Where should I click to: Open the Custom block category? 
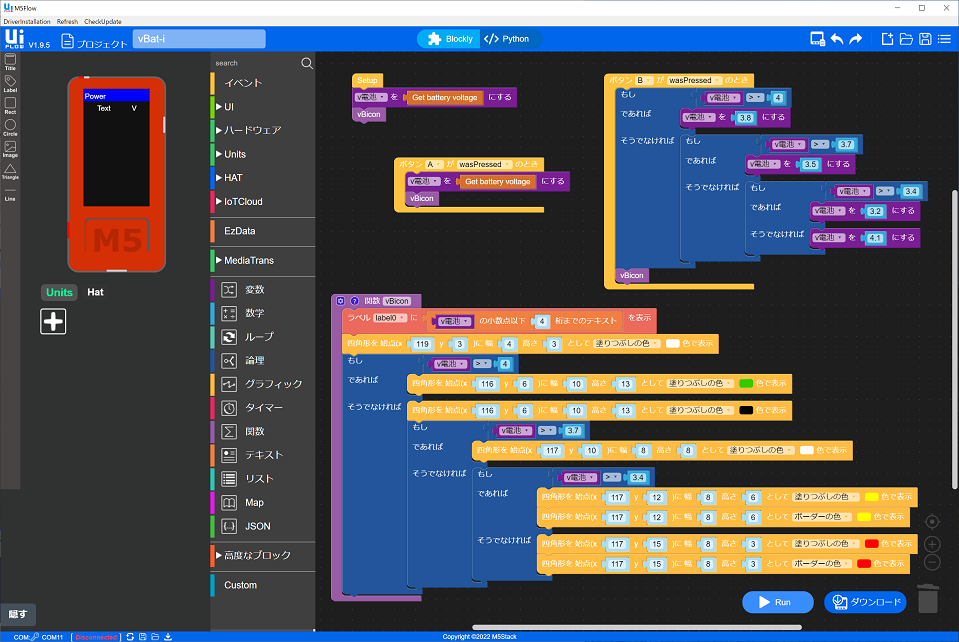263,585
